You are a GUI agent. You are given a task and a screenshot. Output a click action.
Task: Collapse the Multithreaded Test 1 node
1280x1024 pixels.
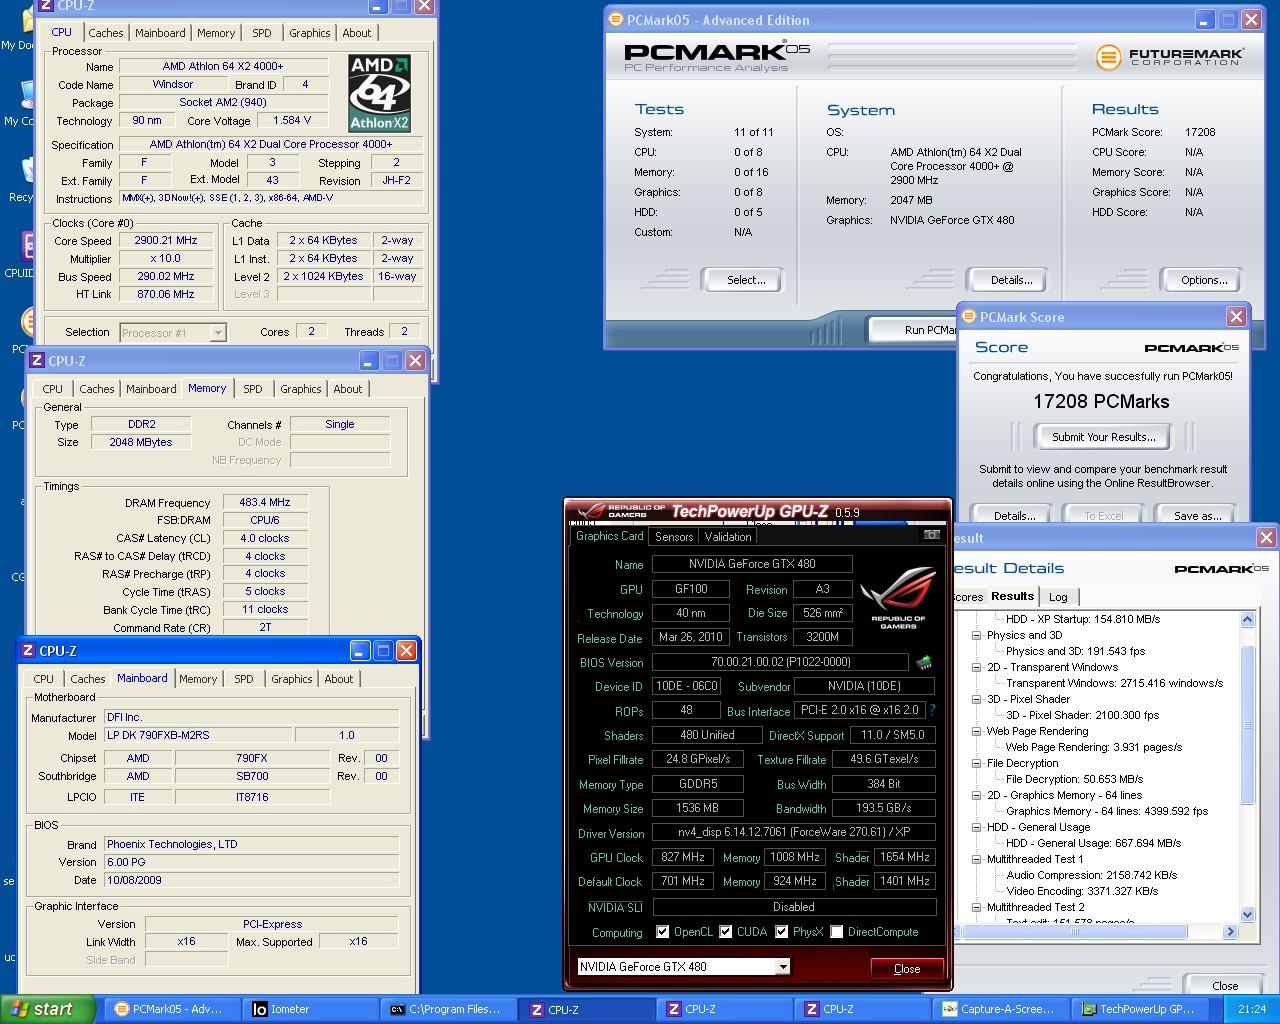[977, 859]
